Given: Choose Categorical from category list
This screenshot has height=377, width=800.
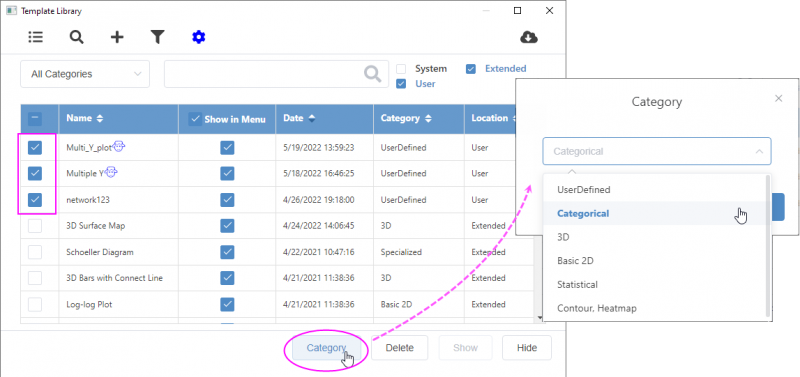Looking at the screenshot, I should (x=654, y=213).
